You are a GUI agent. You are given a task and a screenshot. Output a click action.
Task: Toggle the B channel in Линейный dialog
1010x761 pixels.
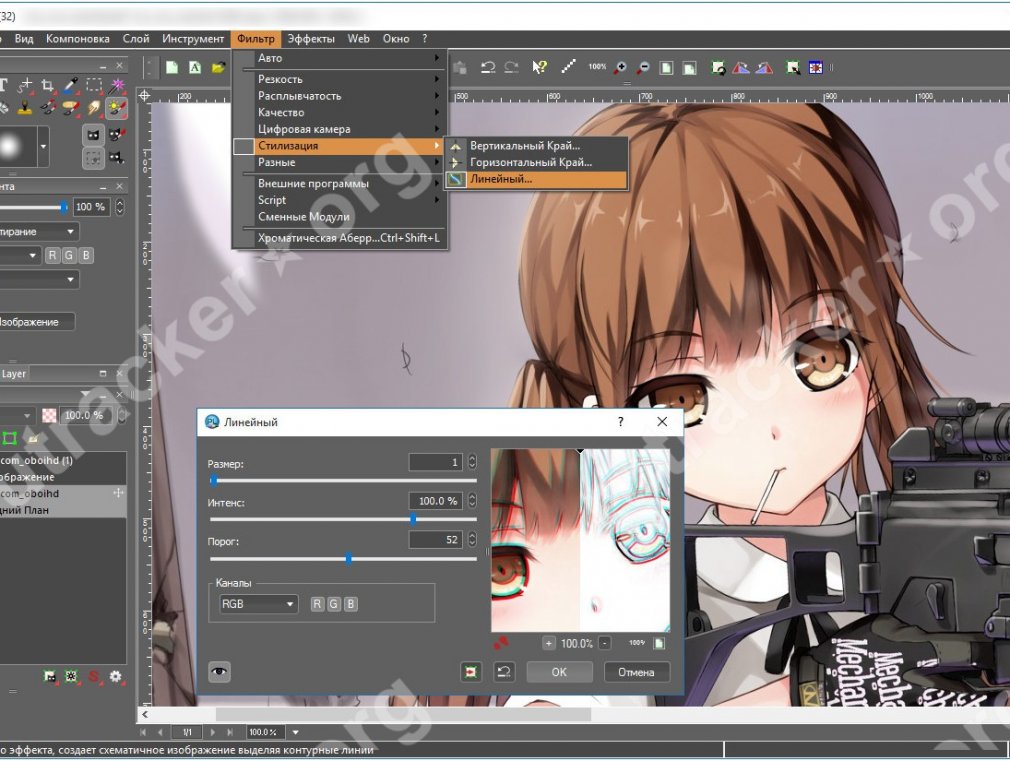[350, 604]
